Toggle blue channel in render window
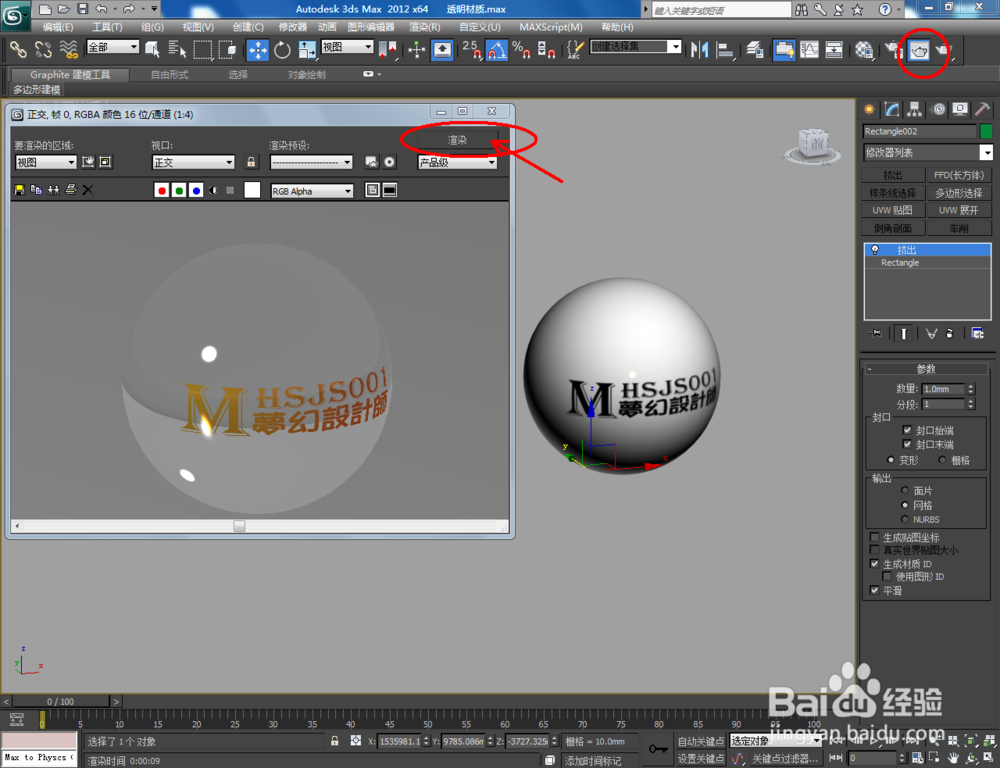Screen dimensions: 1000x768 196,190
